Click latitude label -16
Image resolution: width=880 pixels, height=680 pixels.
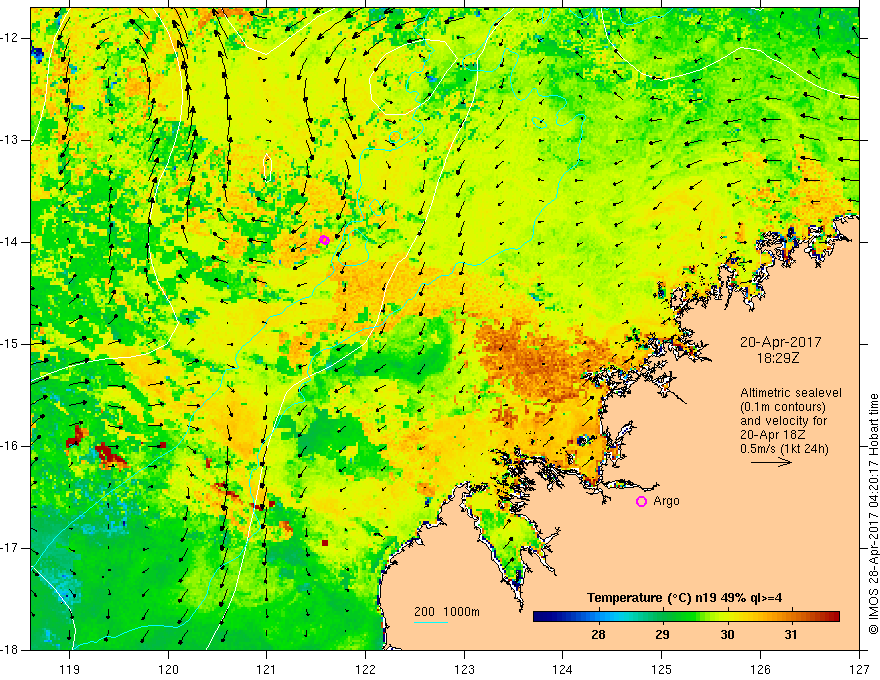pos(10,446)
